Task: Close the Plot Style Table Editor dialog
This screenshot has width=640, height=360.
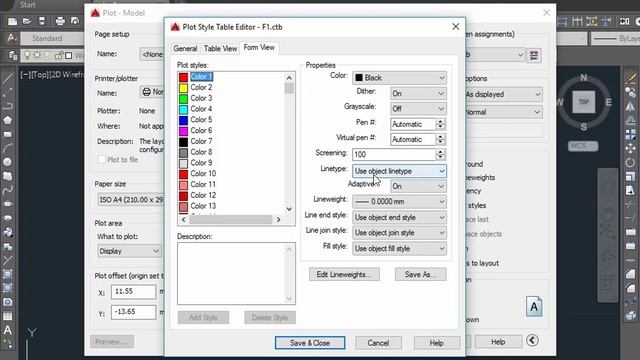Action: coord(456,27)
